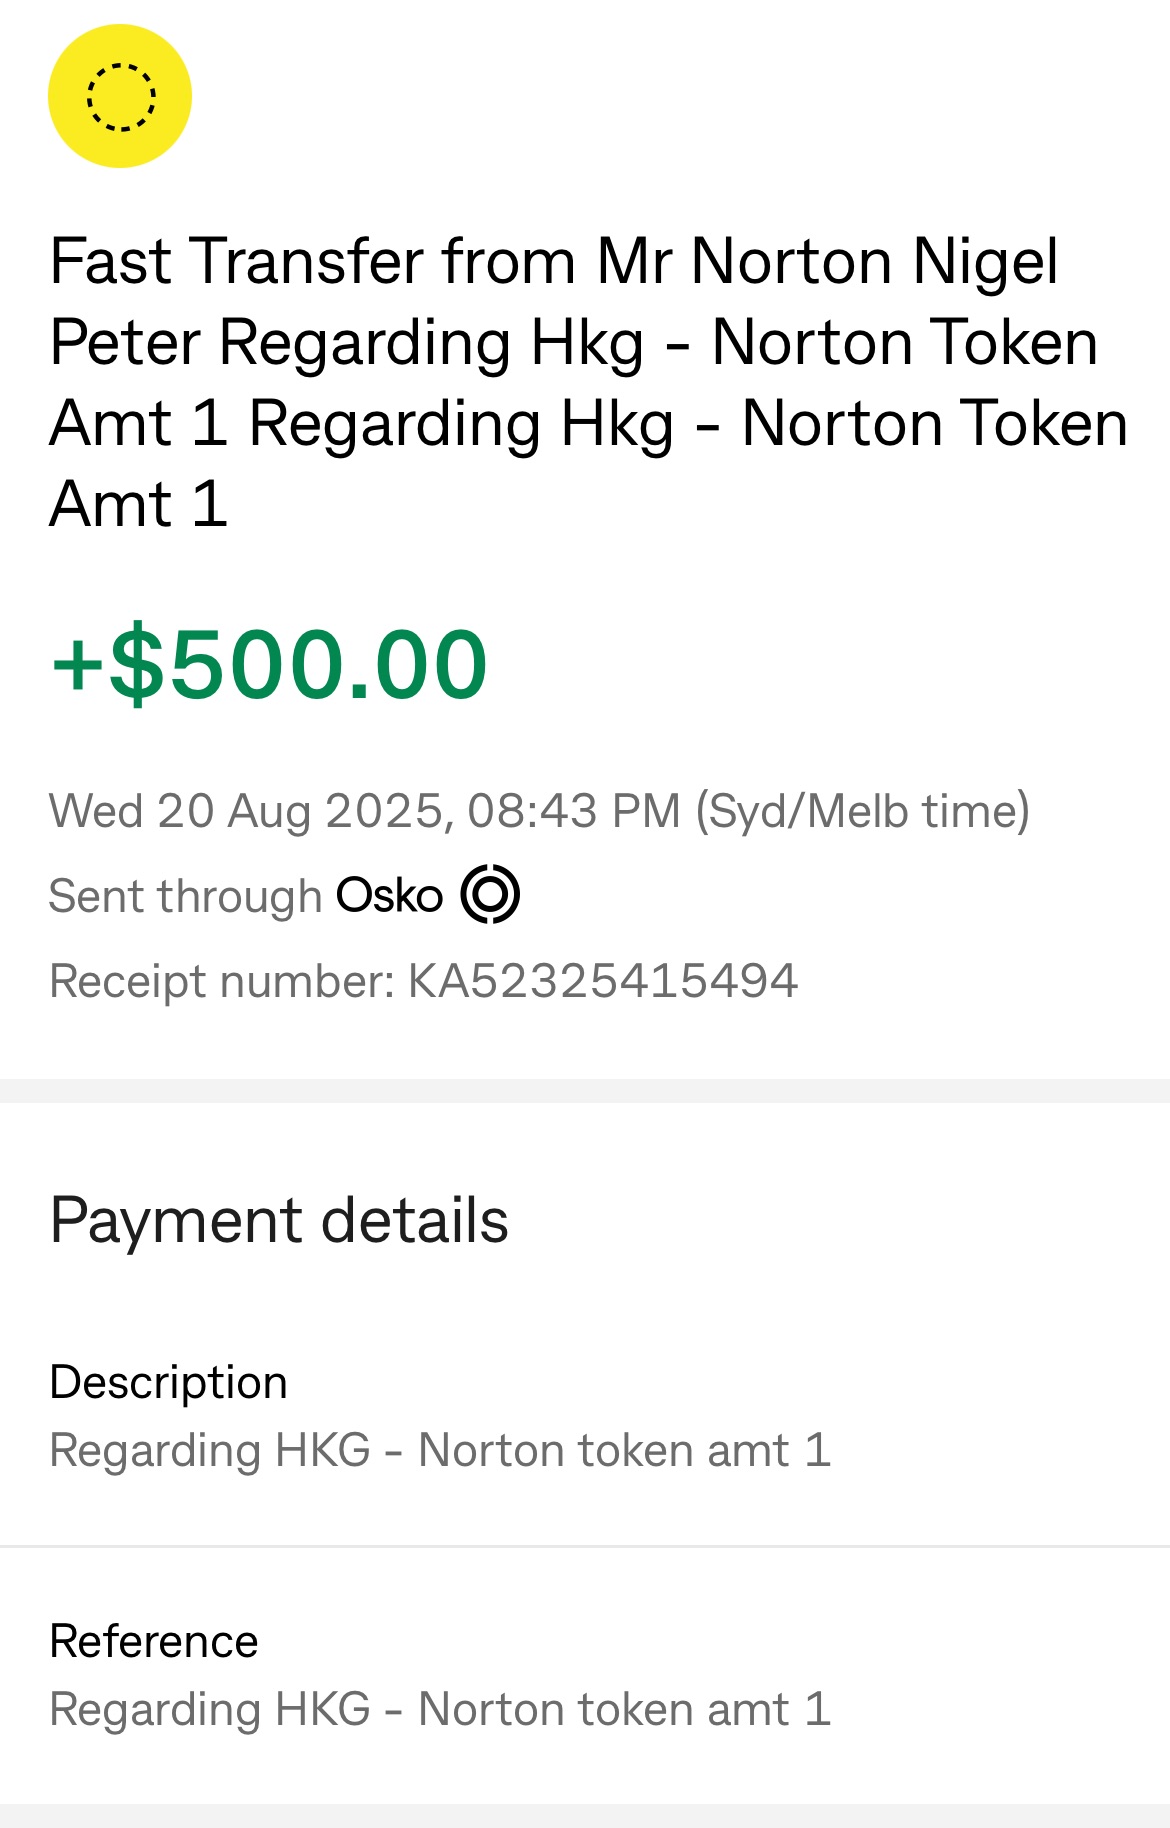Tap the name Mr Norton Nigel in the title
1170x1828 pixels.
pos(827,262)
